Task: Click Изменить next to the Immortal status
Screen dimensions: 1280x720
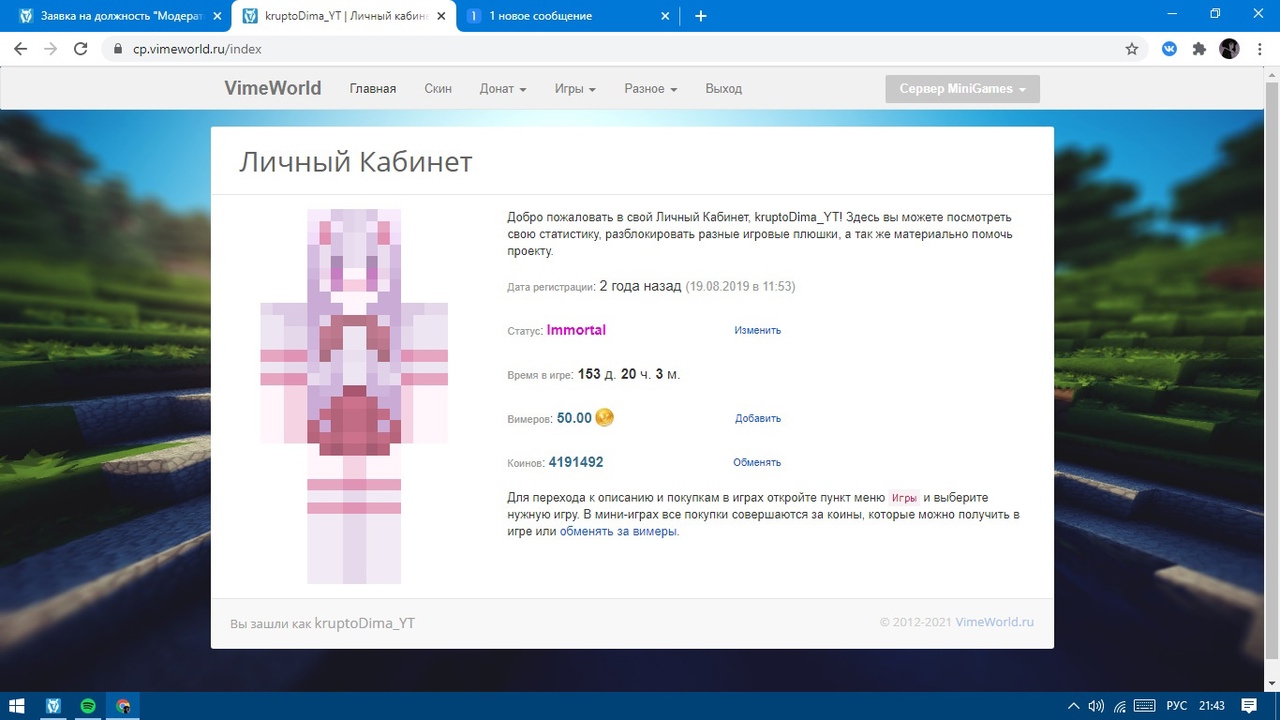Action: coord(758,330)
